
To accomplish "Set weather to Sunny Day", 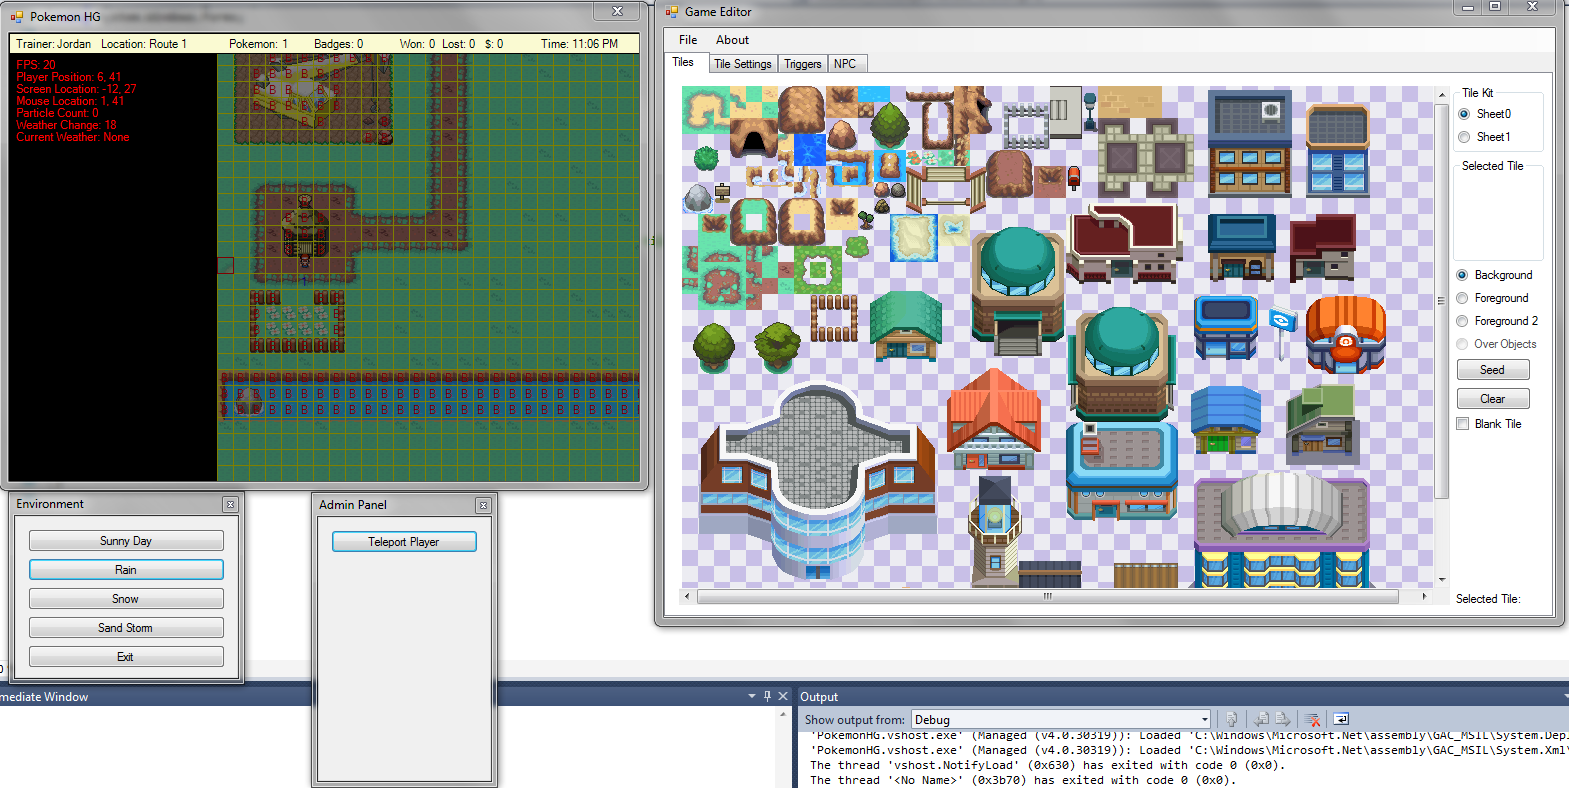I will coord(126,541).
